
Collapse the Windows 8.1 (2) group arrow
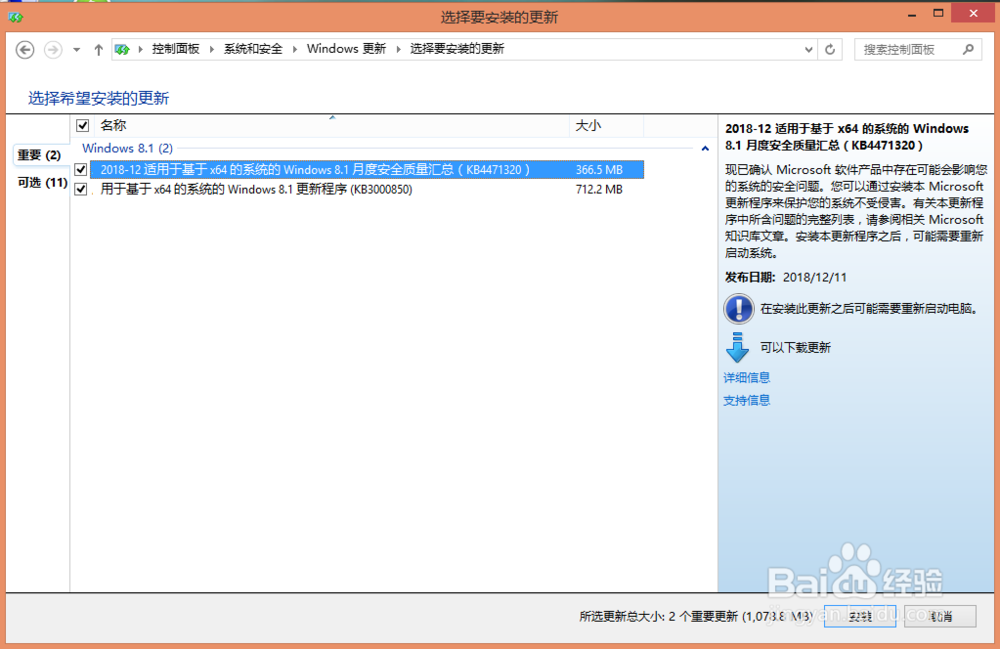pyautogui.click(x=705, y=149)
